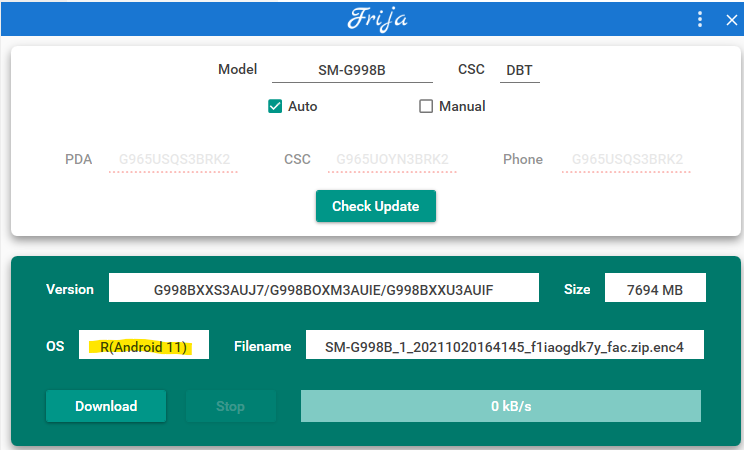Close the Frija window

[731, 20]
